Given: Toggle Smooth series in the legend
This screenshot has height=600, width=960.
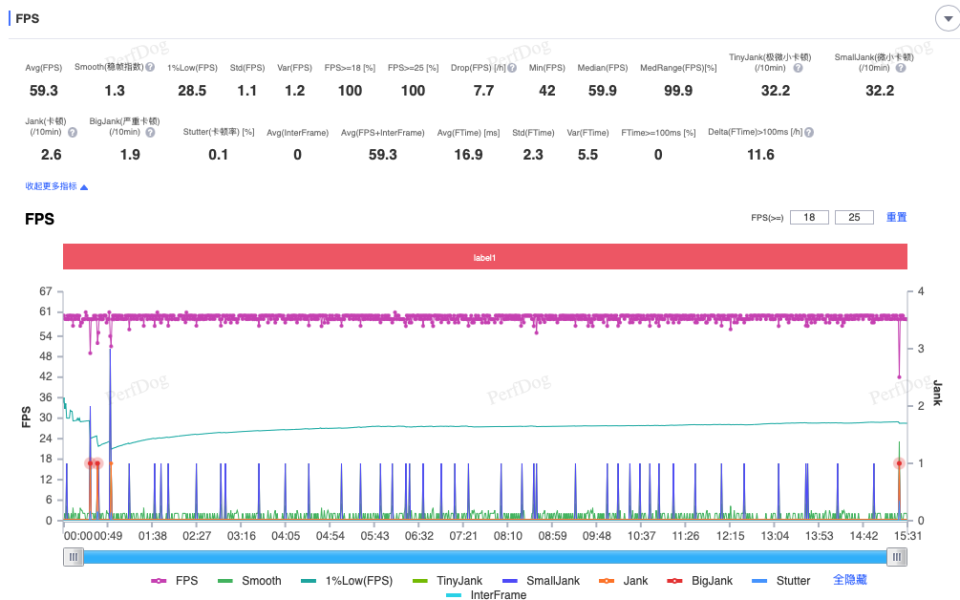Looking at the screenshot, I should pyautogui.click(x=250, y=580).
